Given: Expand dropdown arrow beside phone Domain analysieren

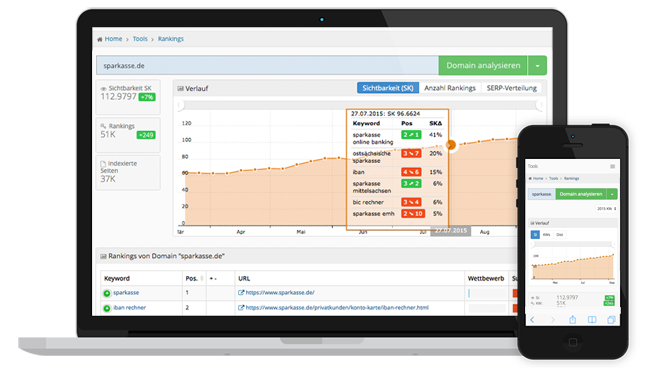Looking at the screenshot, I should click(x=612, y=194).
